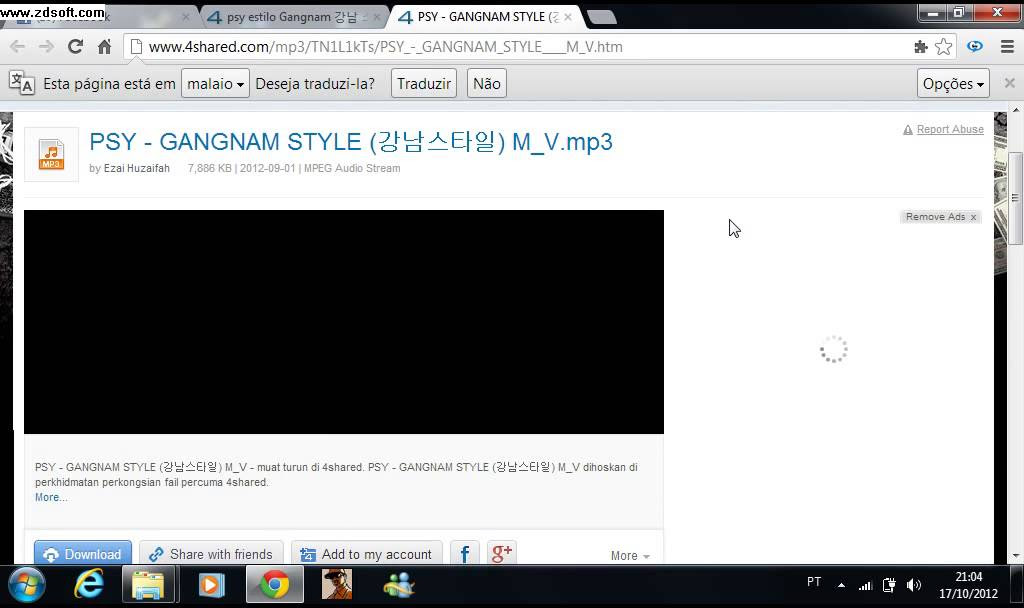Open the Ezai Huzaifah uploader profile link

[136, 168]
